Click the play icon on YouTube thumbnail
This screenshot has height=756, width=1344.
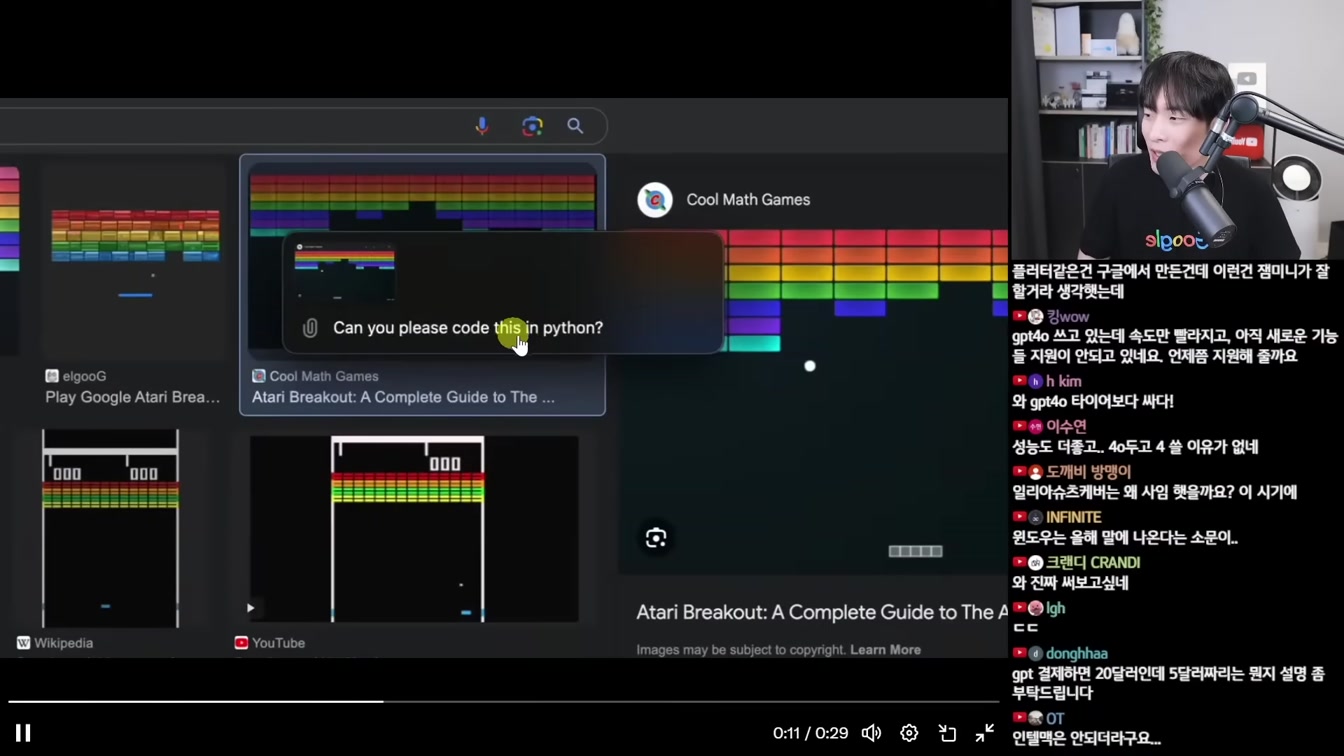pyautogui.click(x=250, y=608)
